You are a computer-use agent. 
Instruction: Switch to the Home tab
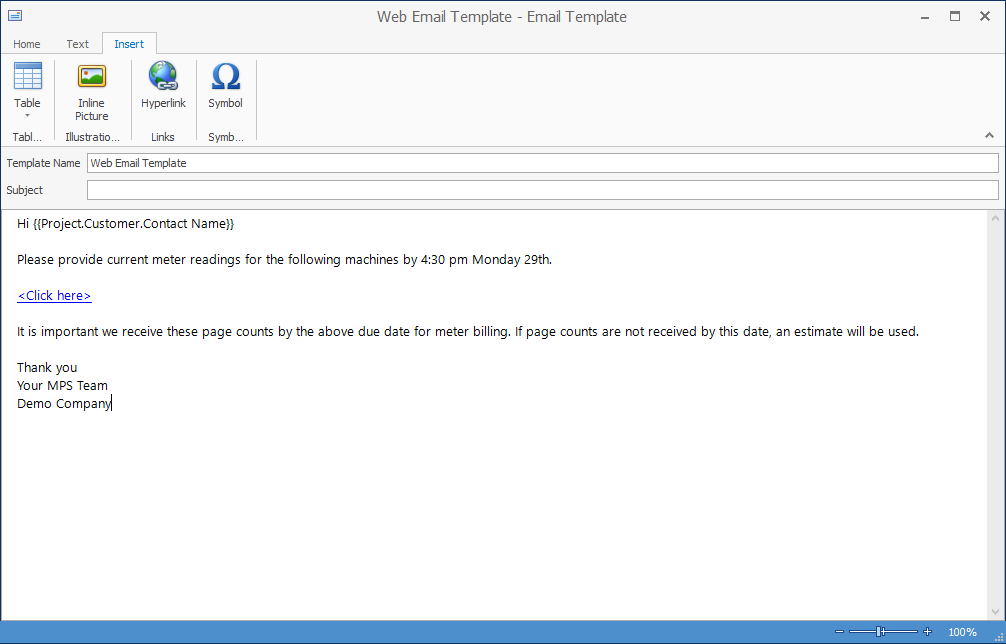pos(26,44)
